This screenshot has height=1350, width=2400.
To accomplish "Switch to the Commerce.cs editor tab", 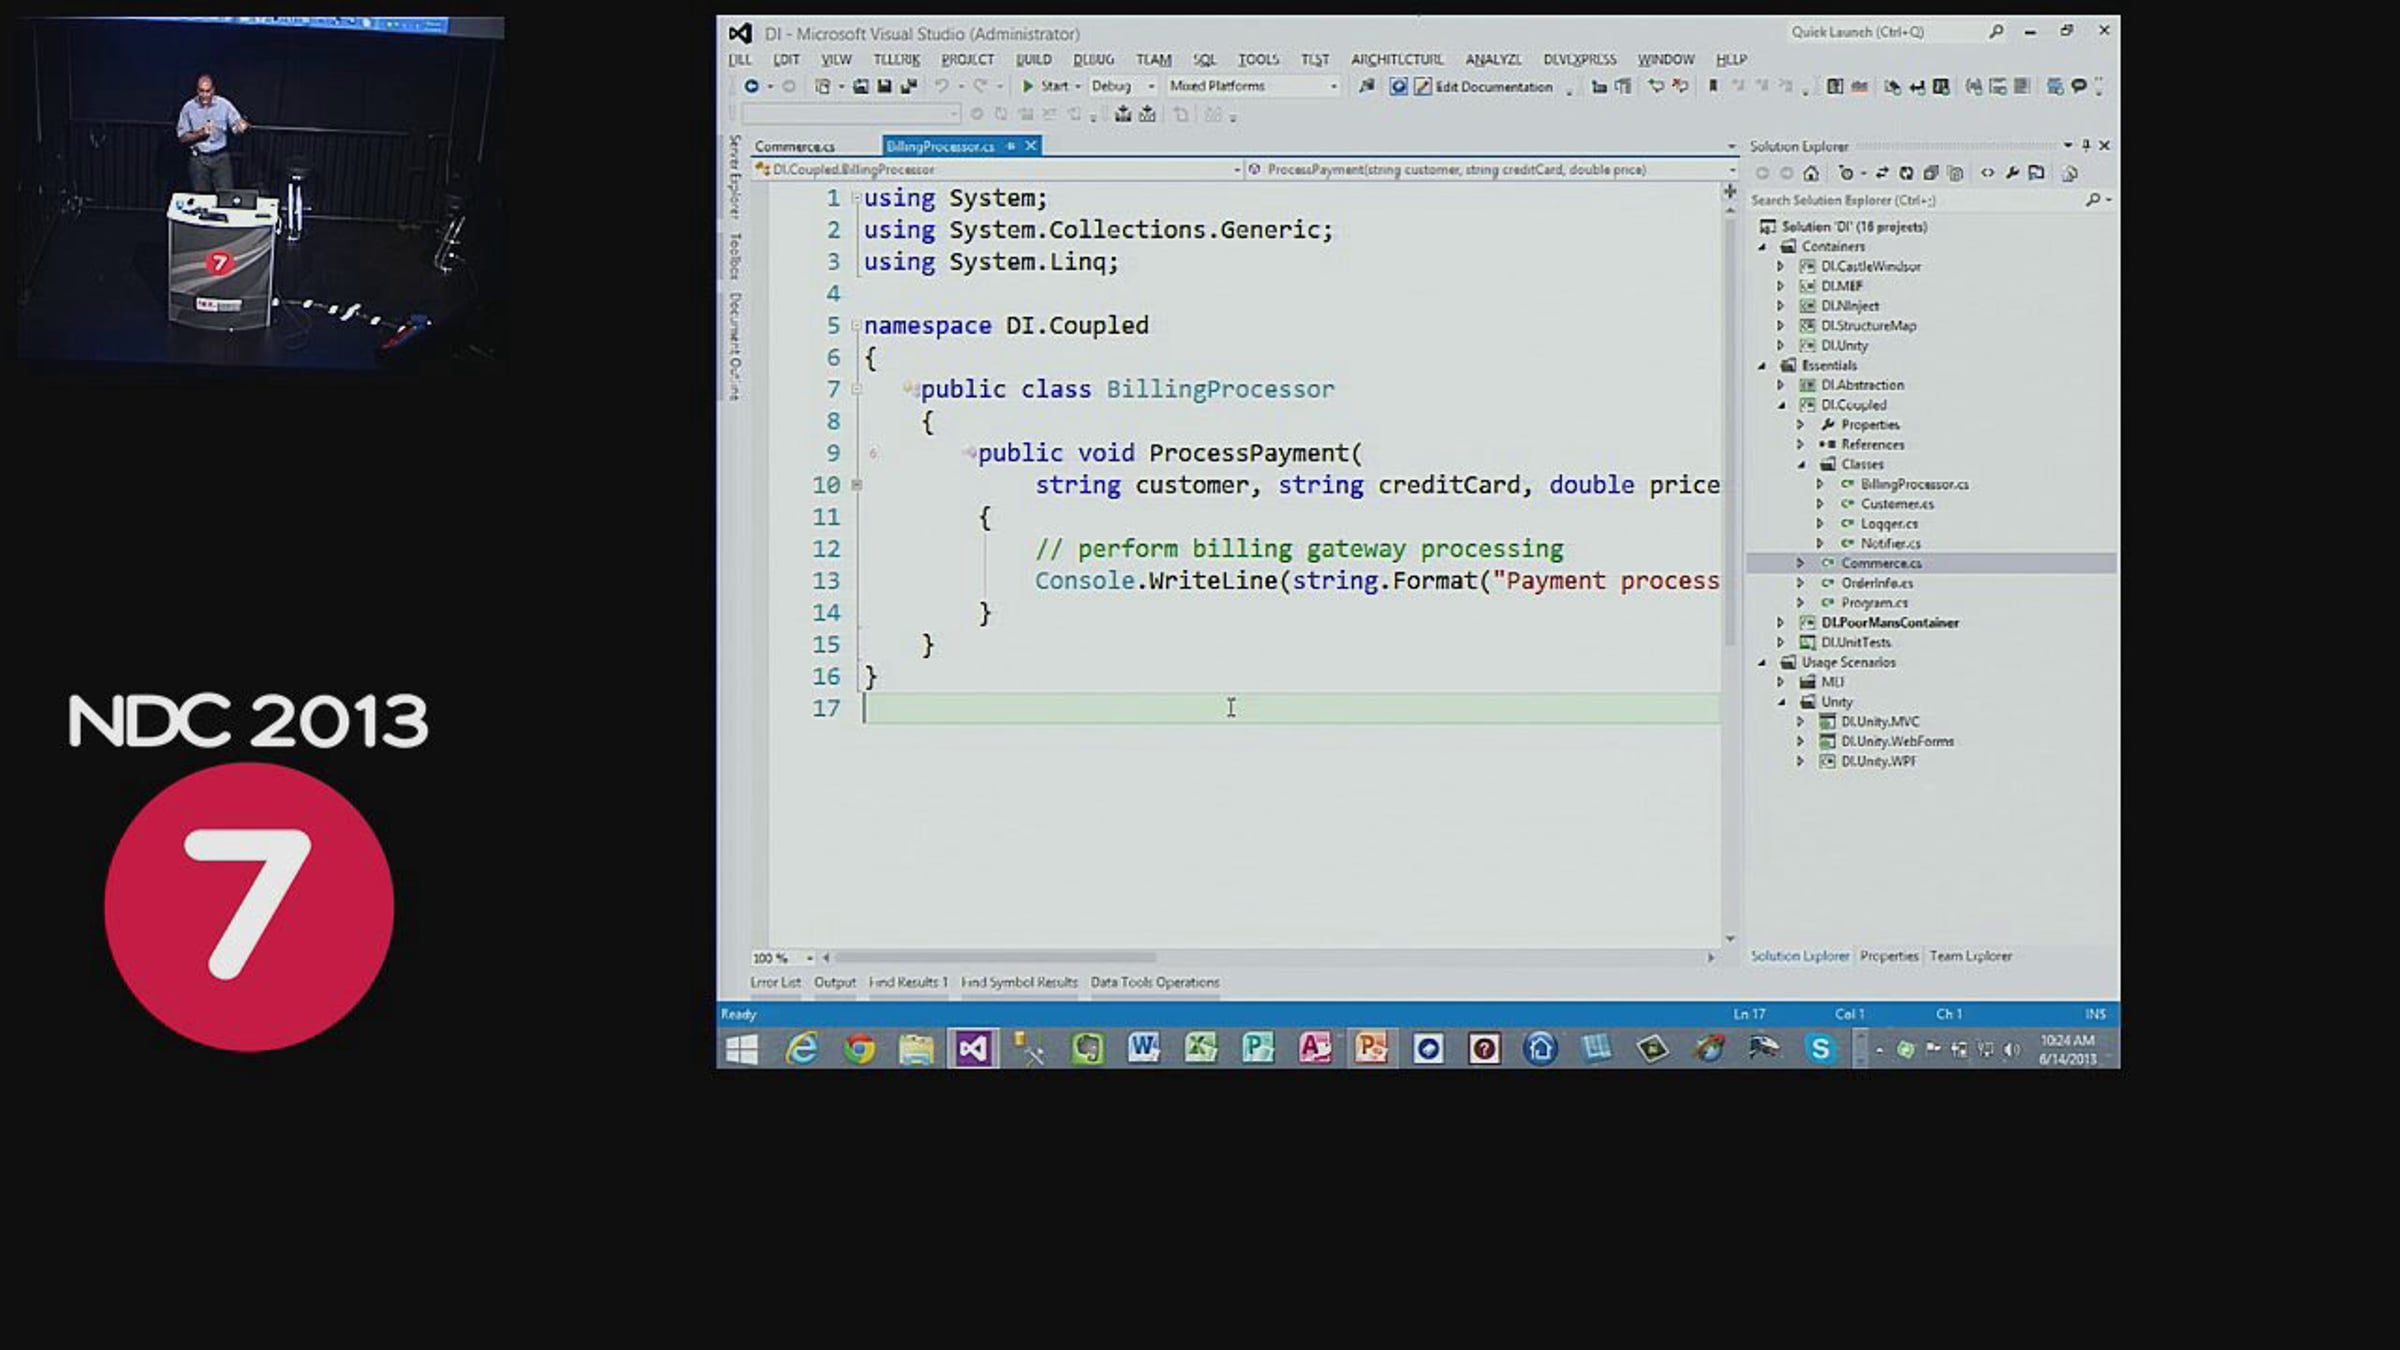I will [795, 146].
